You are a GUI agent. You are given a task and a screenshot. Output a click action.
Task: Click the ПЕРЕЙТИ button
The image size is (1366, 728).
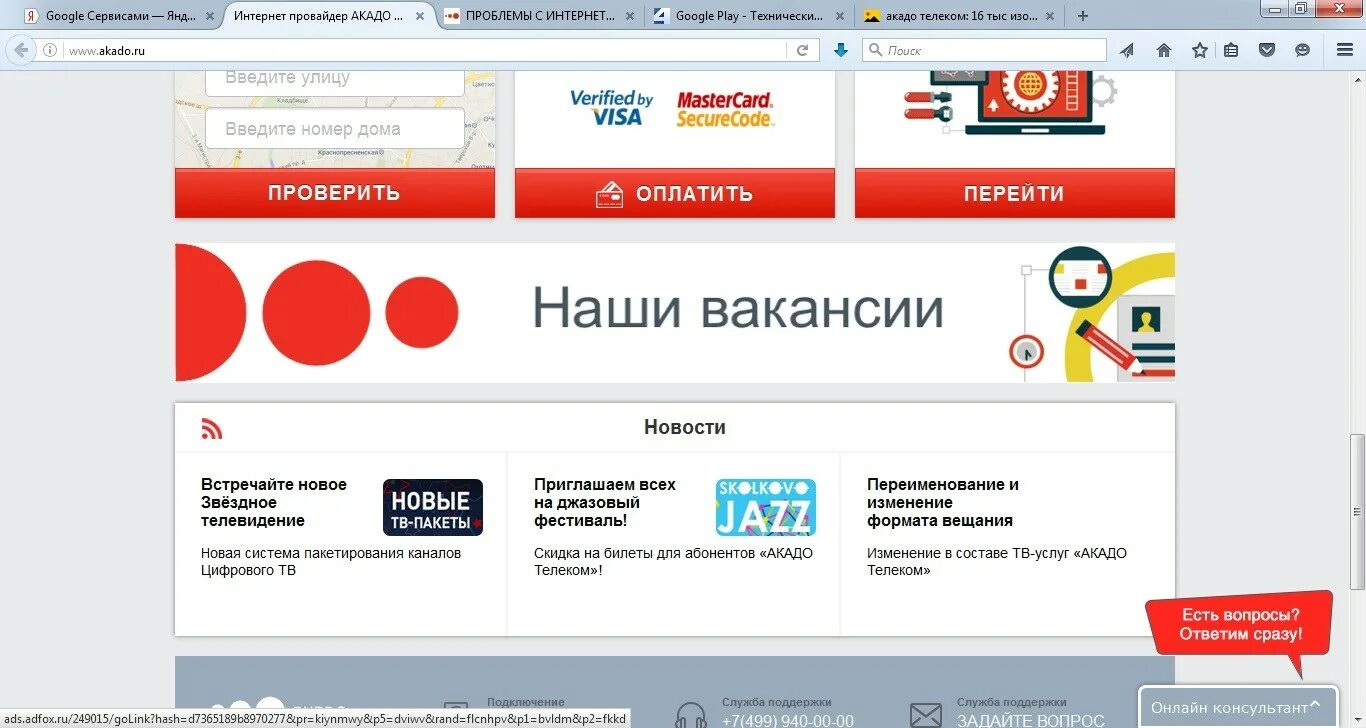pyautogui.click(x=1015, y=193)
